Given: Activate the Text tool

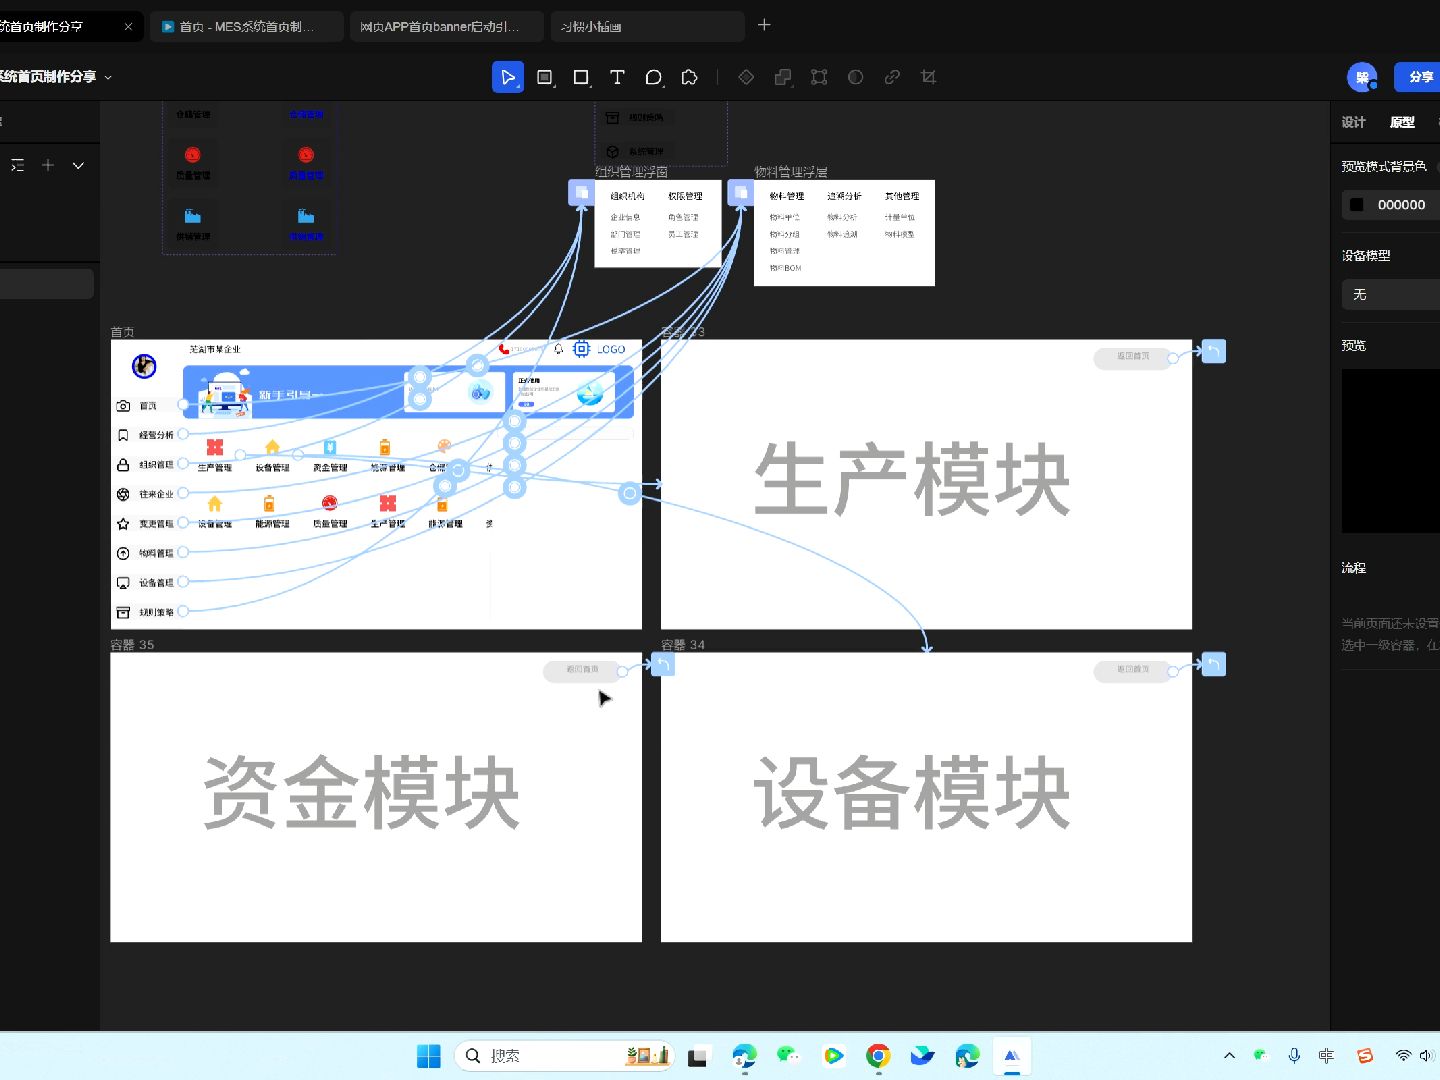Looking at the screenshot, I should pyautogui.click(x=617, y=77).
